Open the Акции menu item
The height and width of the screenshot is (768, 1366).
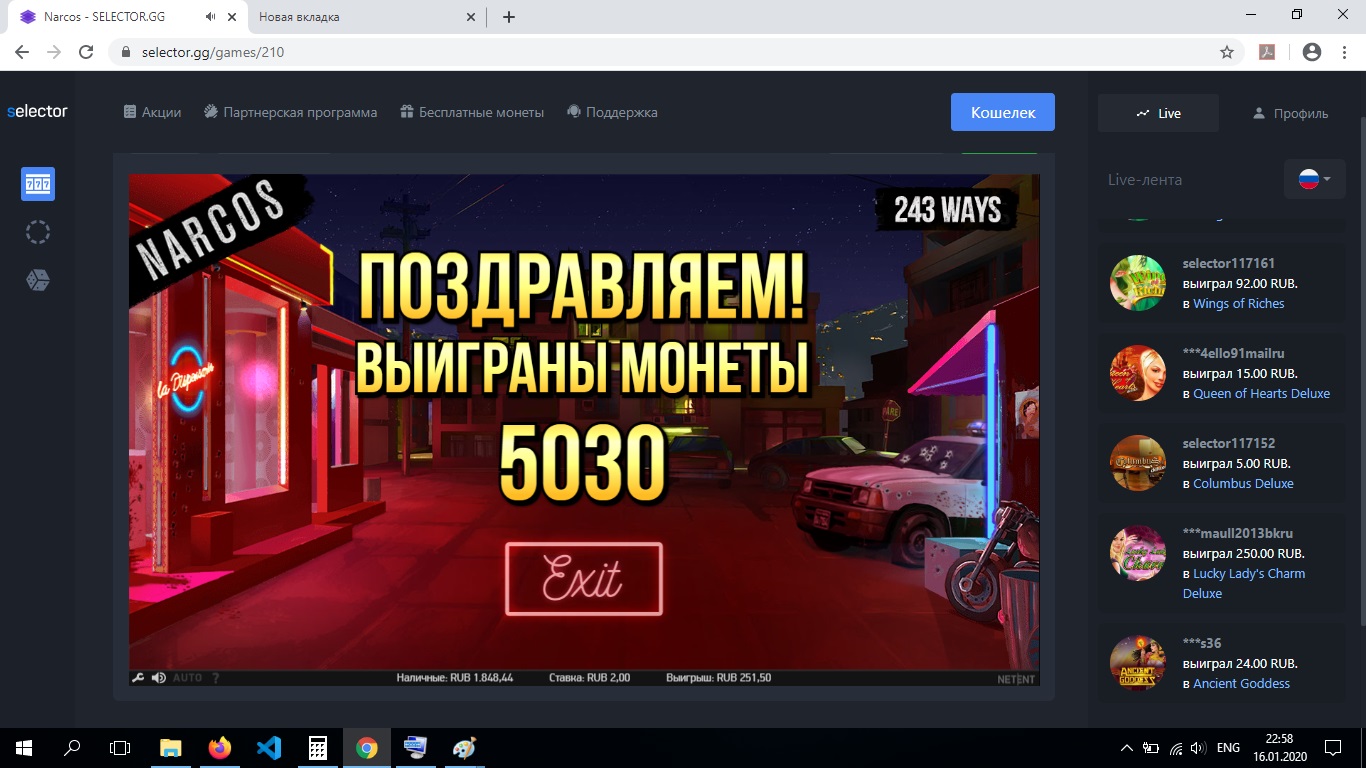[x=152, y=112]
